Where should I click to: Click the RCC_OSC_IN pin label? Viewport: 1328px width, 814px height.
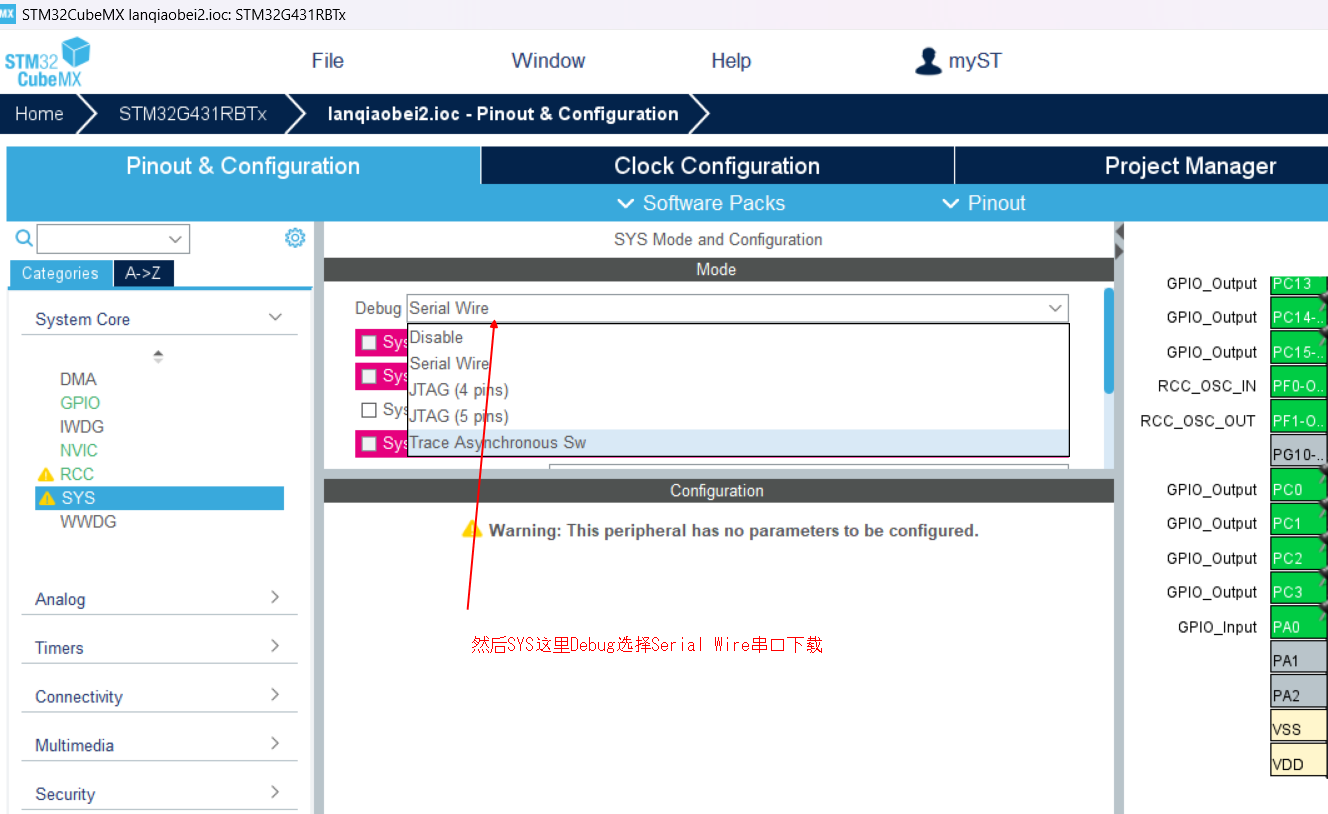click(1207, 386)
